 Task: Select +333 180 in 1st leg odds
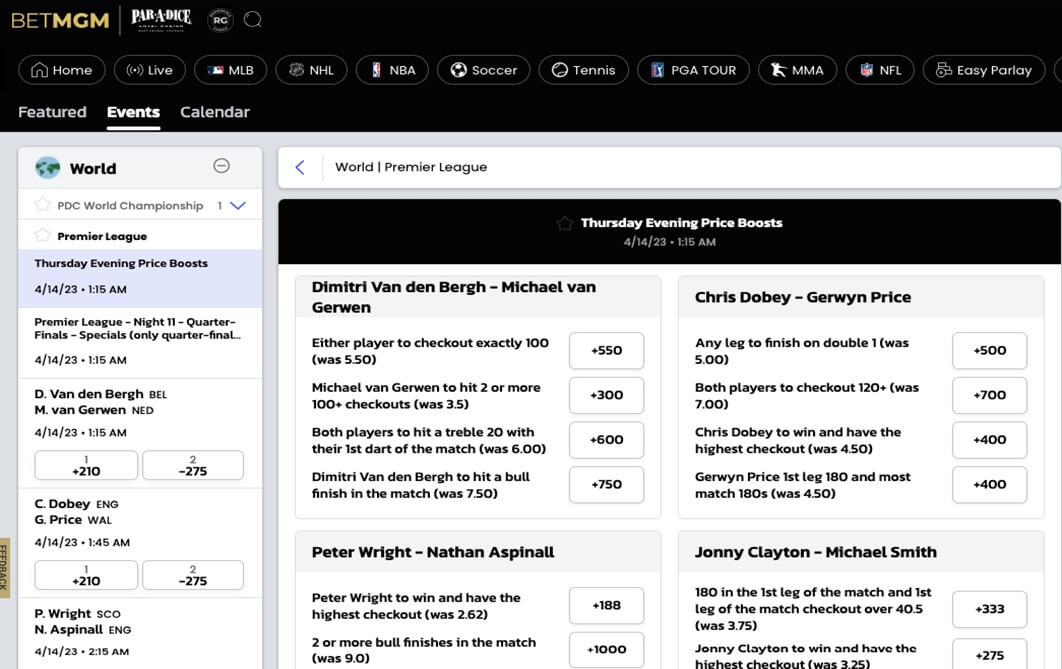[990, 609]
